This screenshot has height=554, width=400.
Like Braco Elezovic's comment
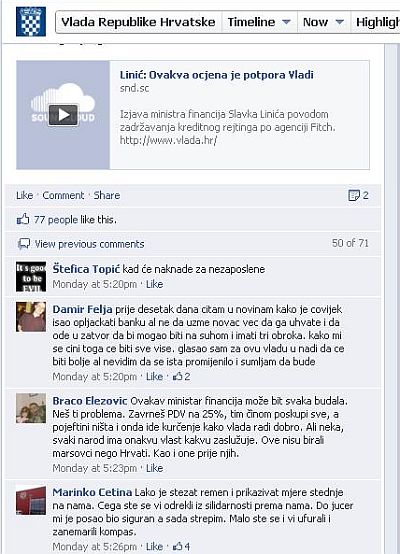click(154, 468)
